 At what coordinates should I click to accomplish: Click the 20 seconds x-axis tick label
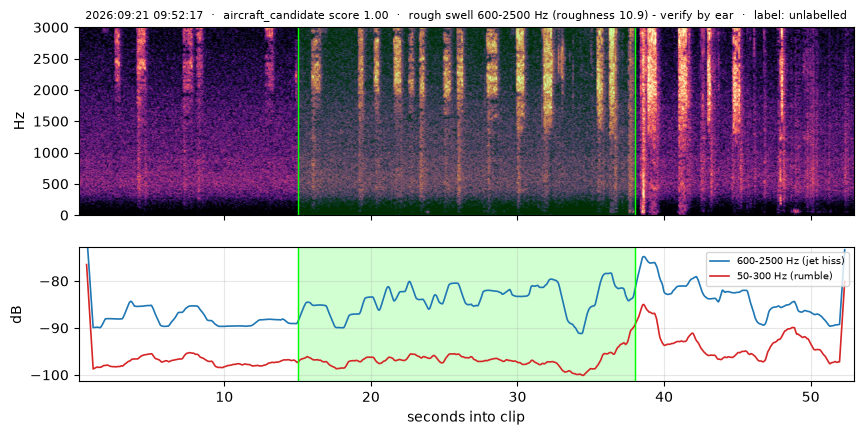coord(372,398)
